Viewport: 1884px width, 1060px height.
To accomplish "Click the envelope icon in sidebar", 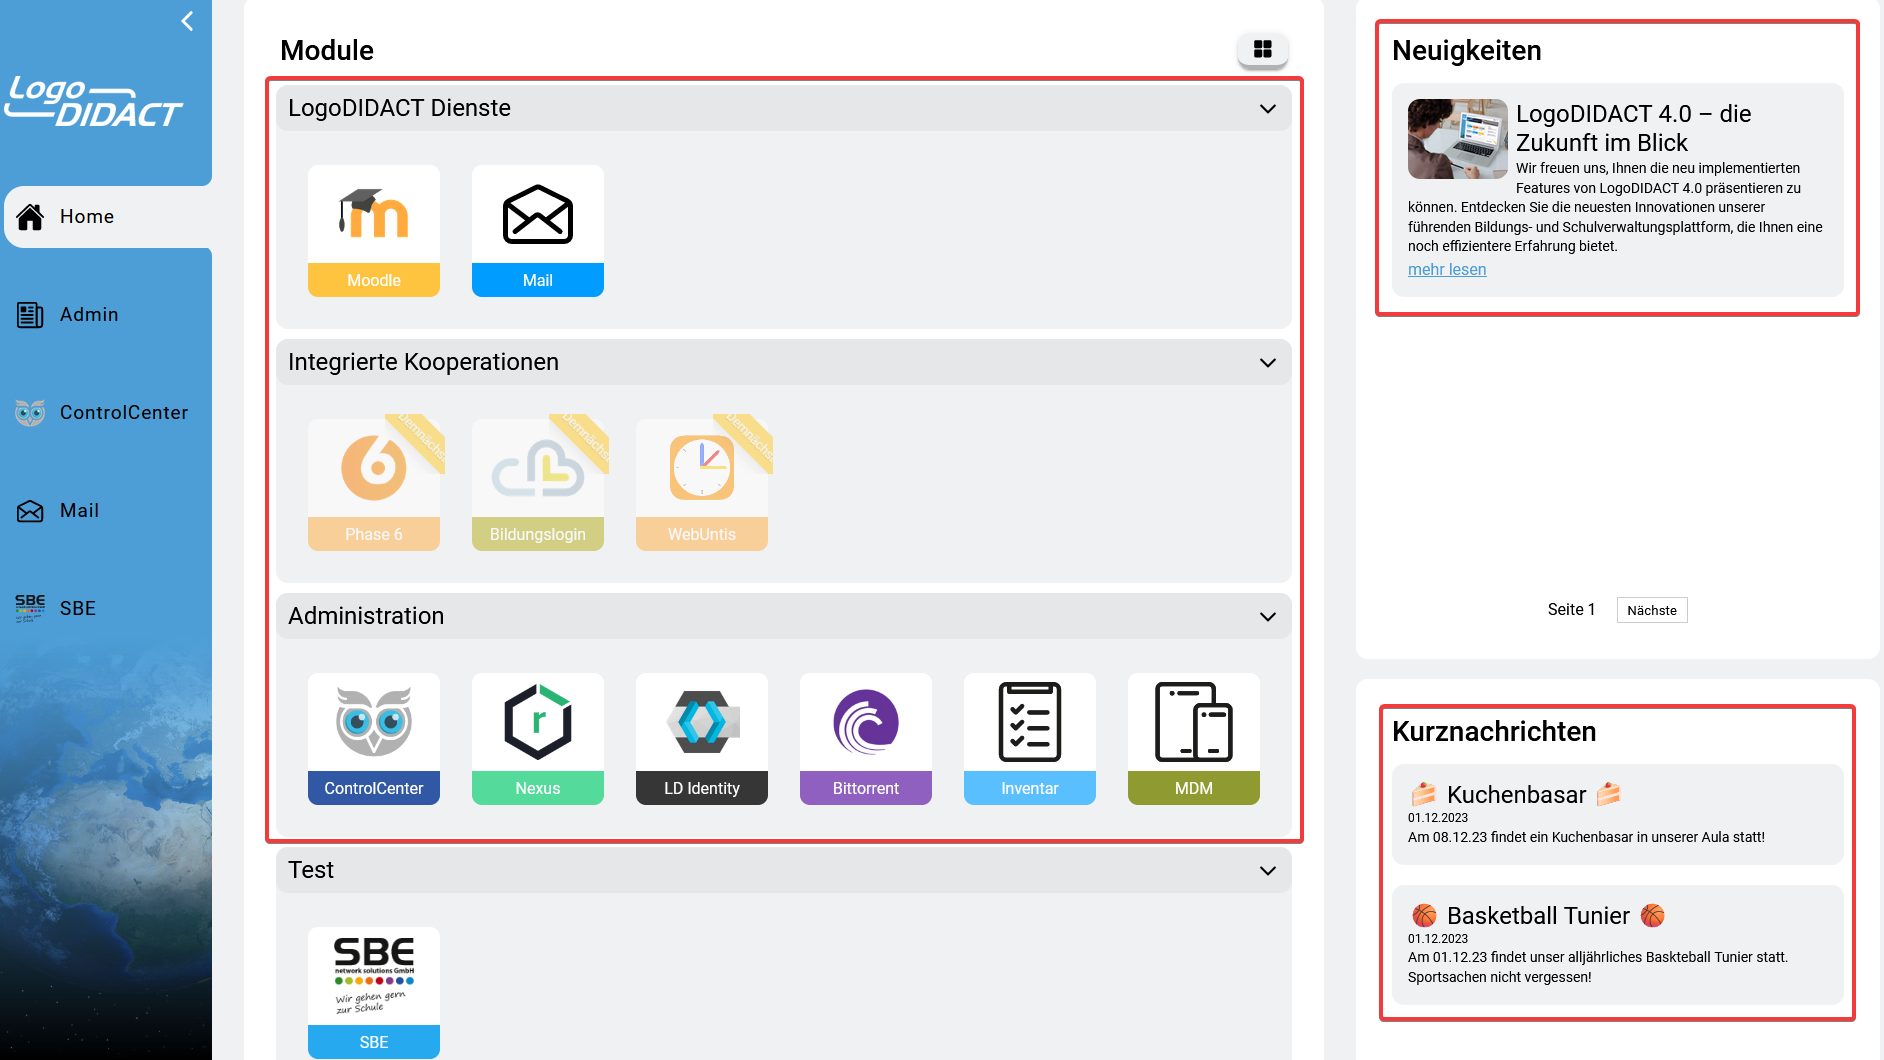I will pos(30,511).
